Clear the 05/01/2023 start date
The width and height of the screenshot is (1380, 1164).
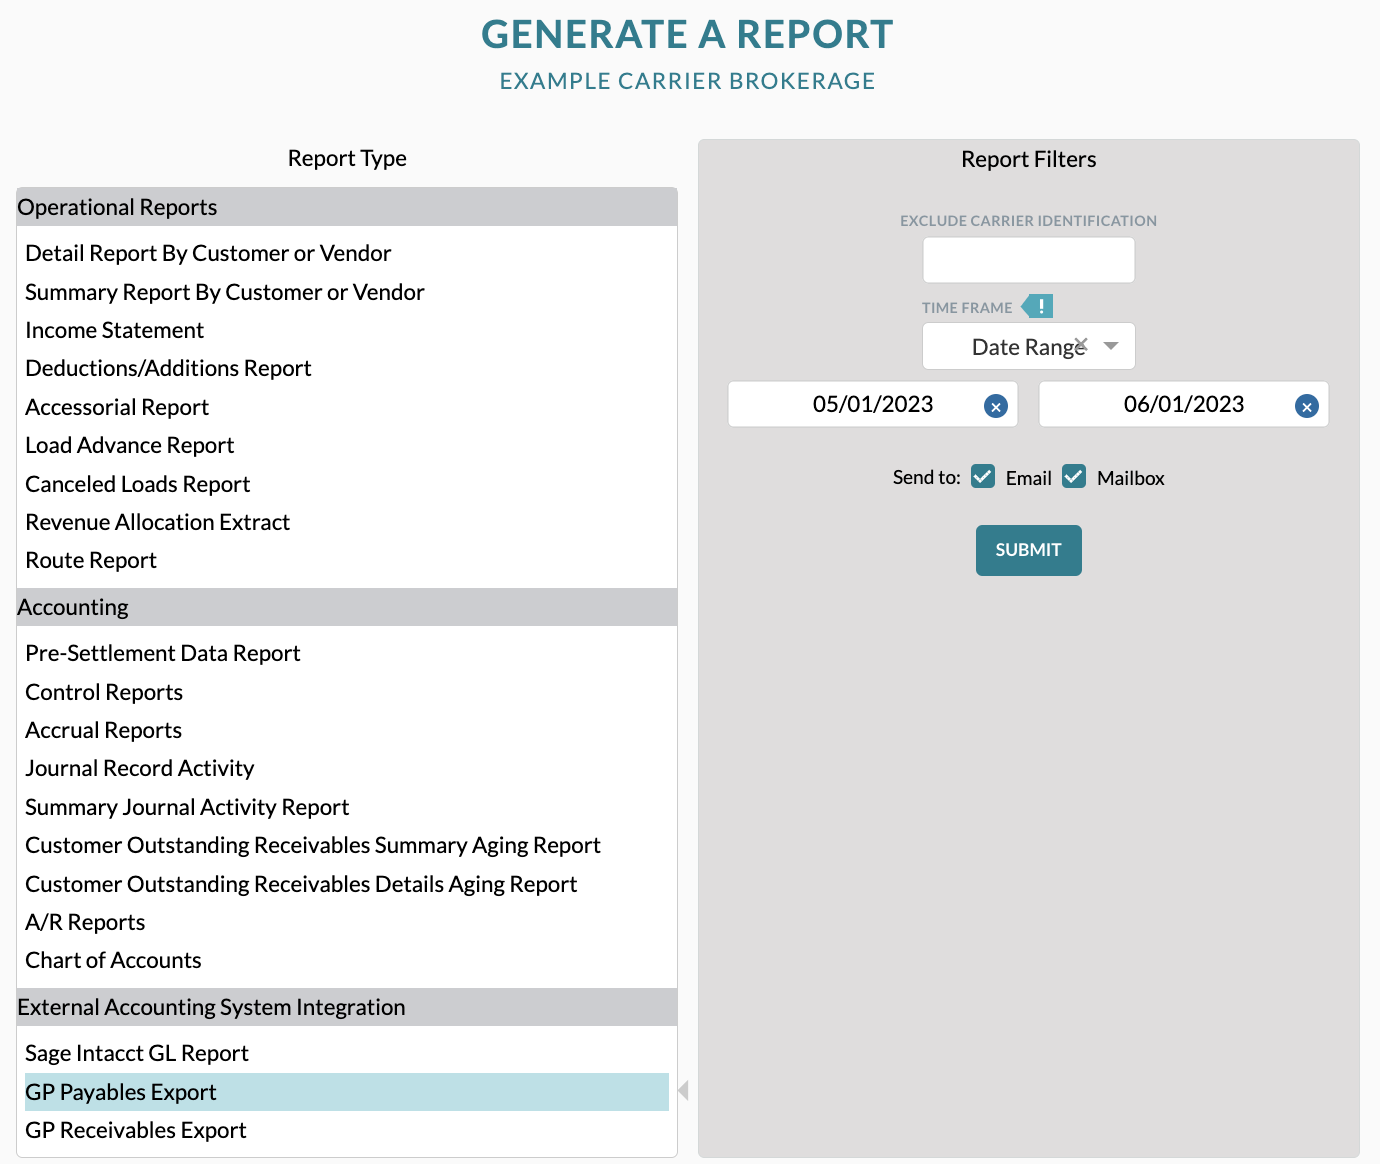pos(995,406)
